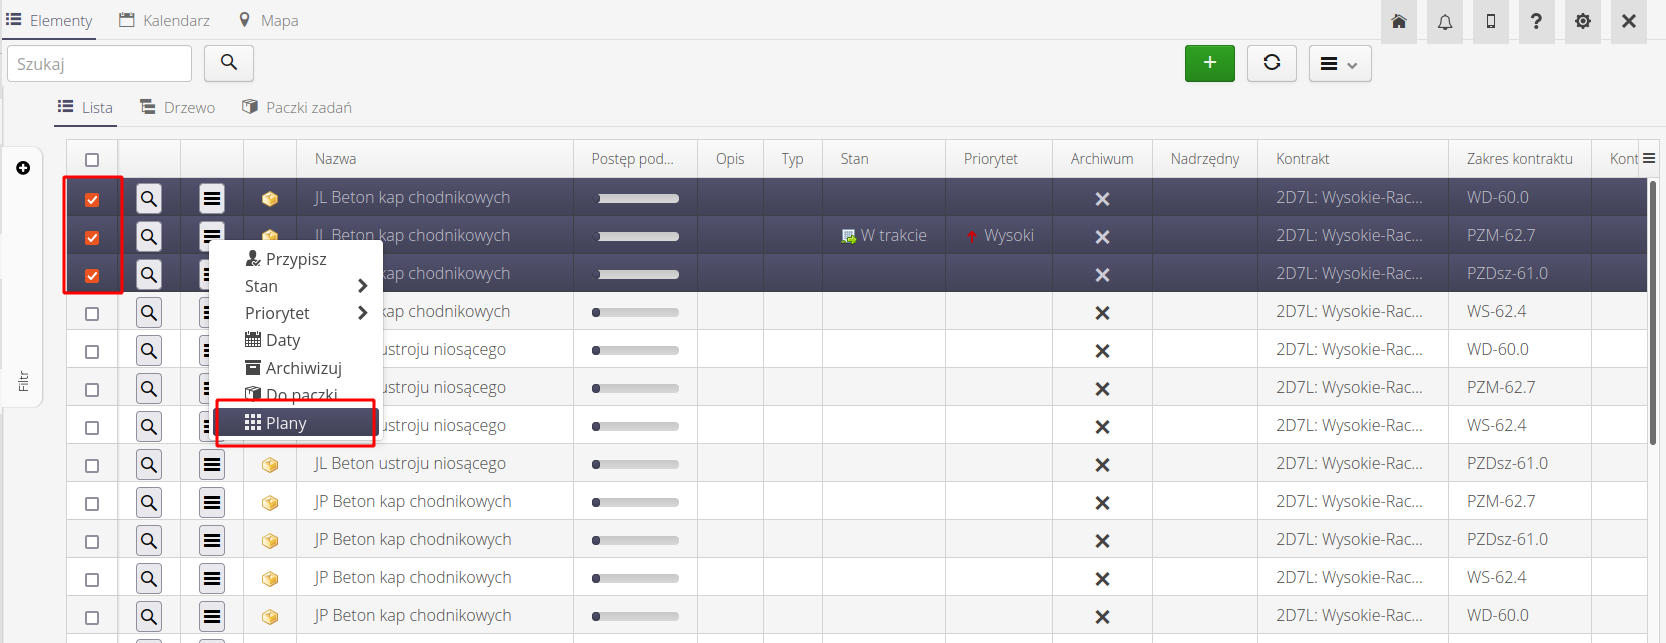Screen dimensions: 1666x643
Task: Click the green add new button
Action: (x=1209, y=63)
